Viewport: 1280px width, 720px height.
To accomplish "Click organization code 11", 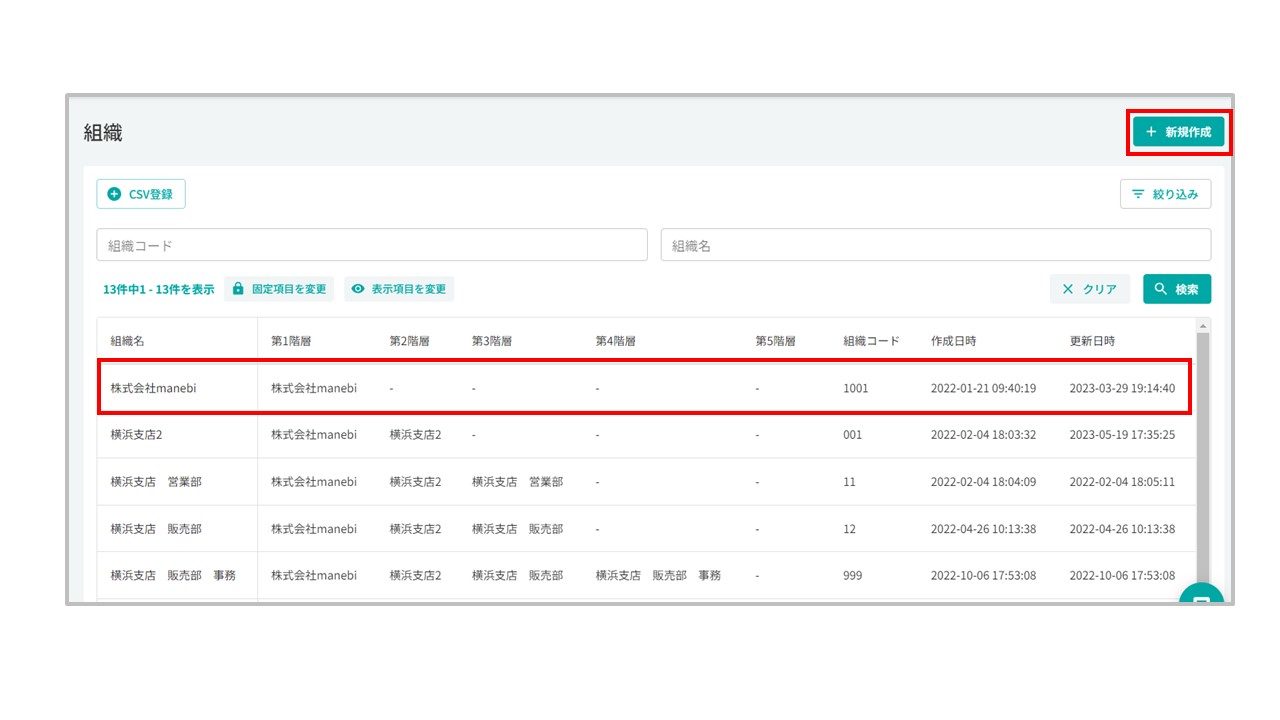I will pos(850,482).
